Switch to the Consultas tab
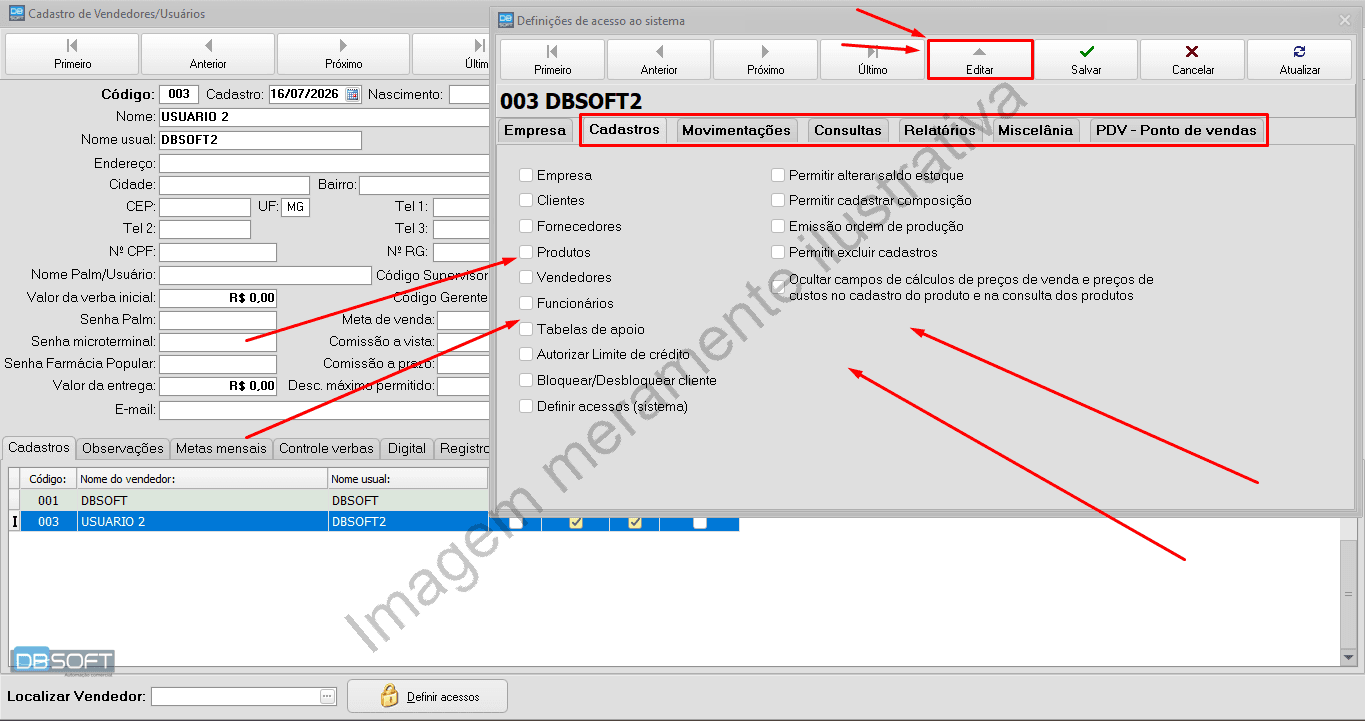 click(x=847, y=130)
